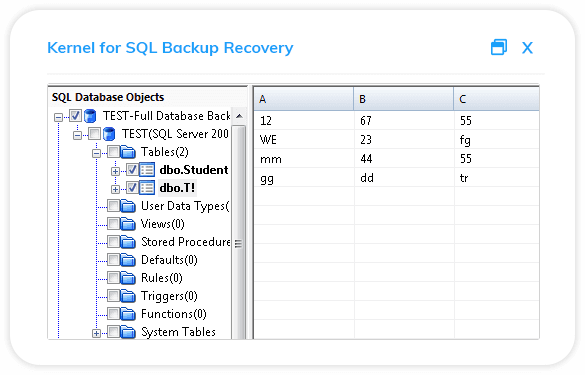Click the TEST-Full Database Backup database icon
The height and width of the screenshot is (375, 585).
click(x=90, y=116)
